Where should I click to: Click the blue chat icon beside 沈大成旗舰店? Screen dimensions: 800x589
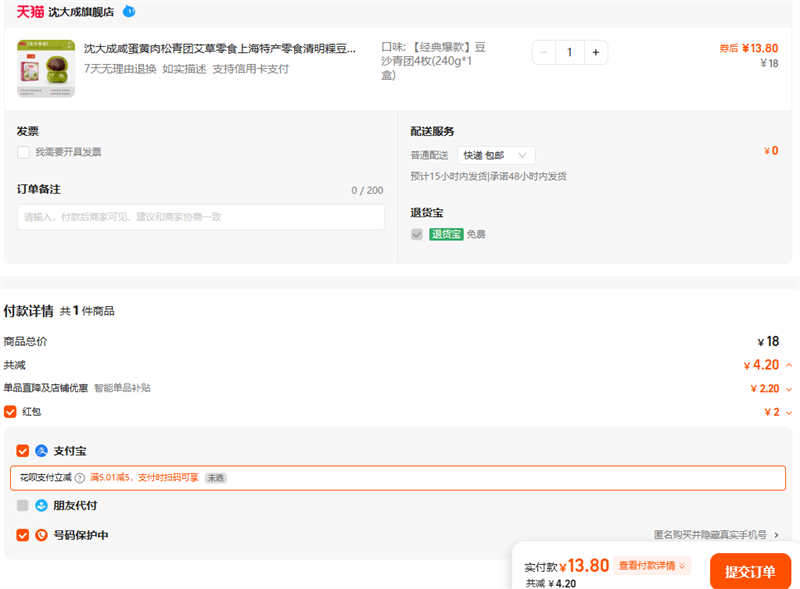(x=129, y=12)
